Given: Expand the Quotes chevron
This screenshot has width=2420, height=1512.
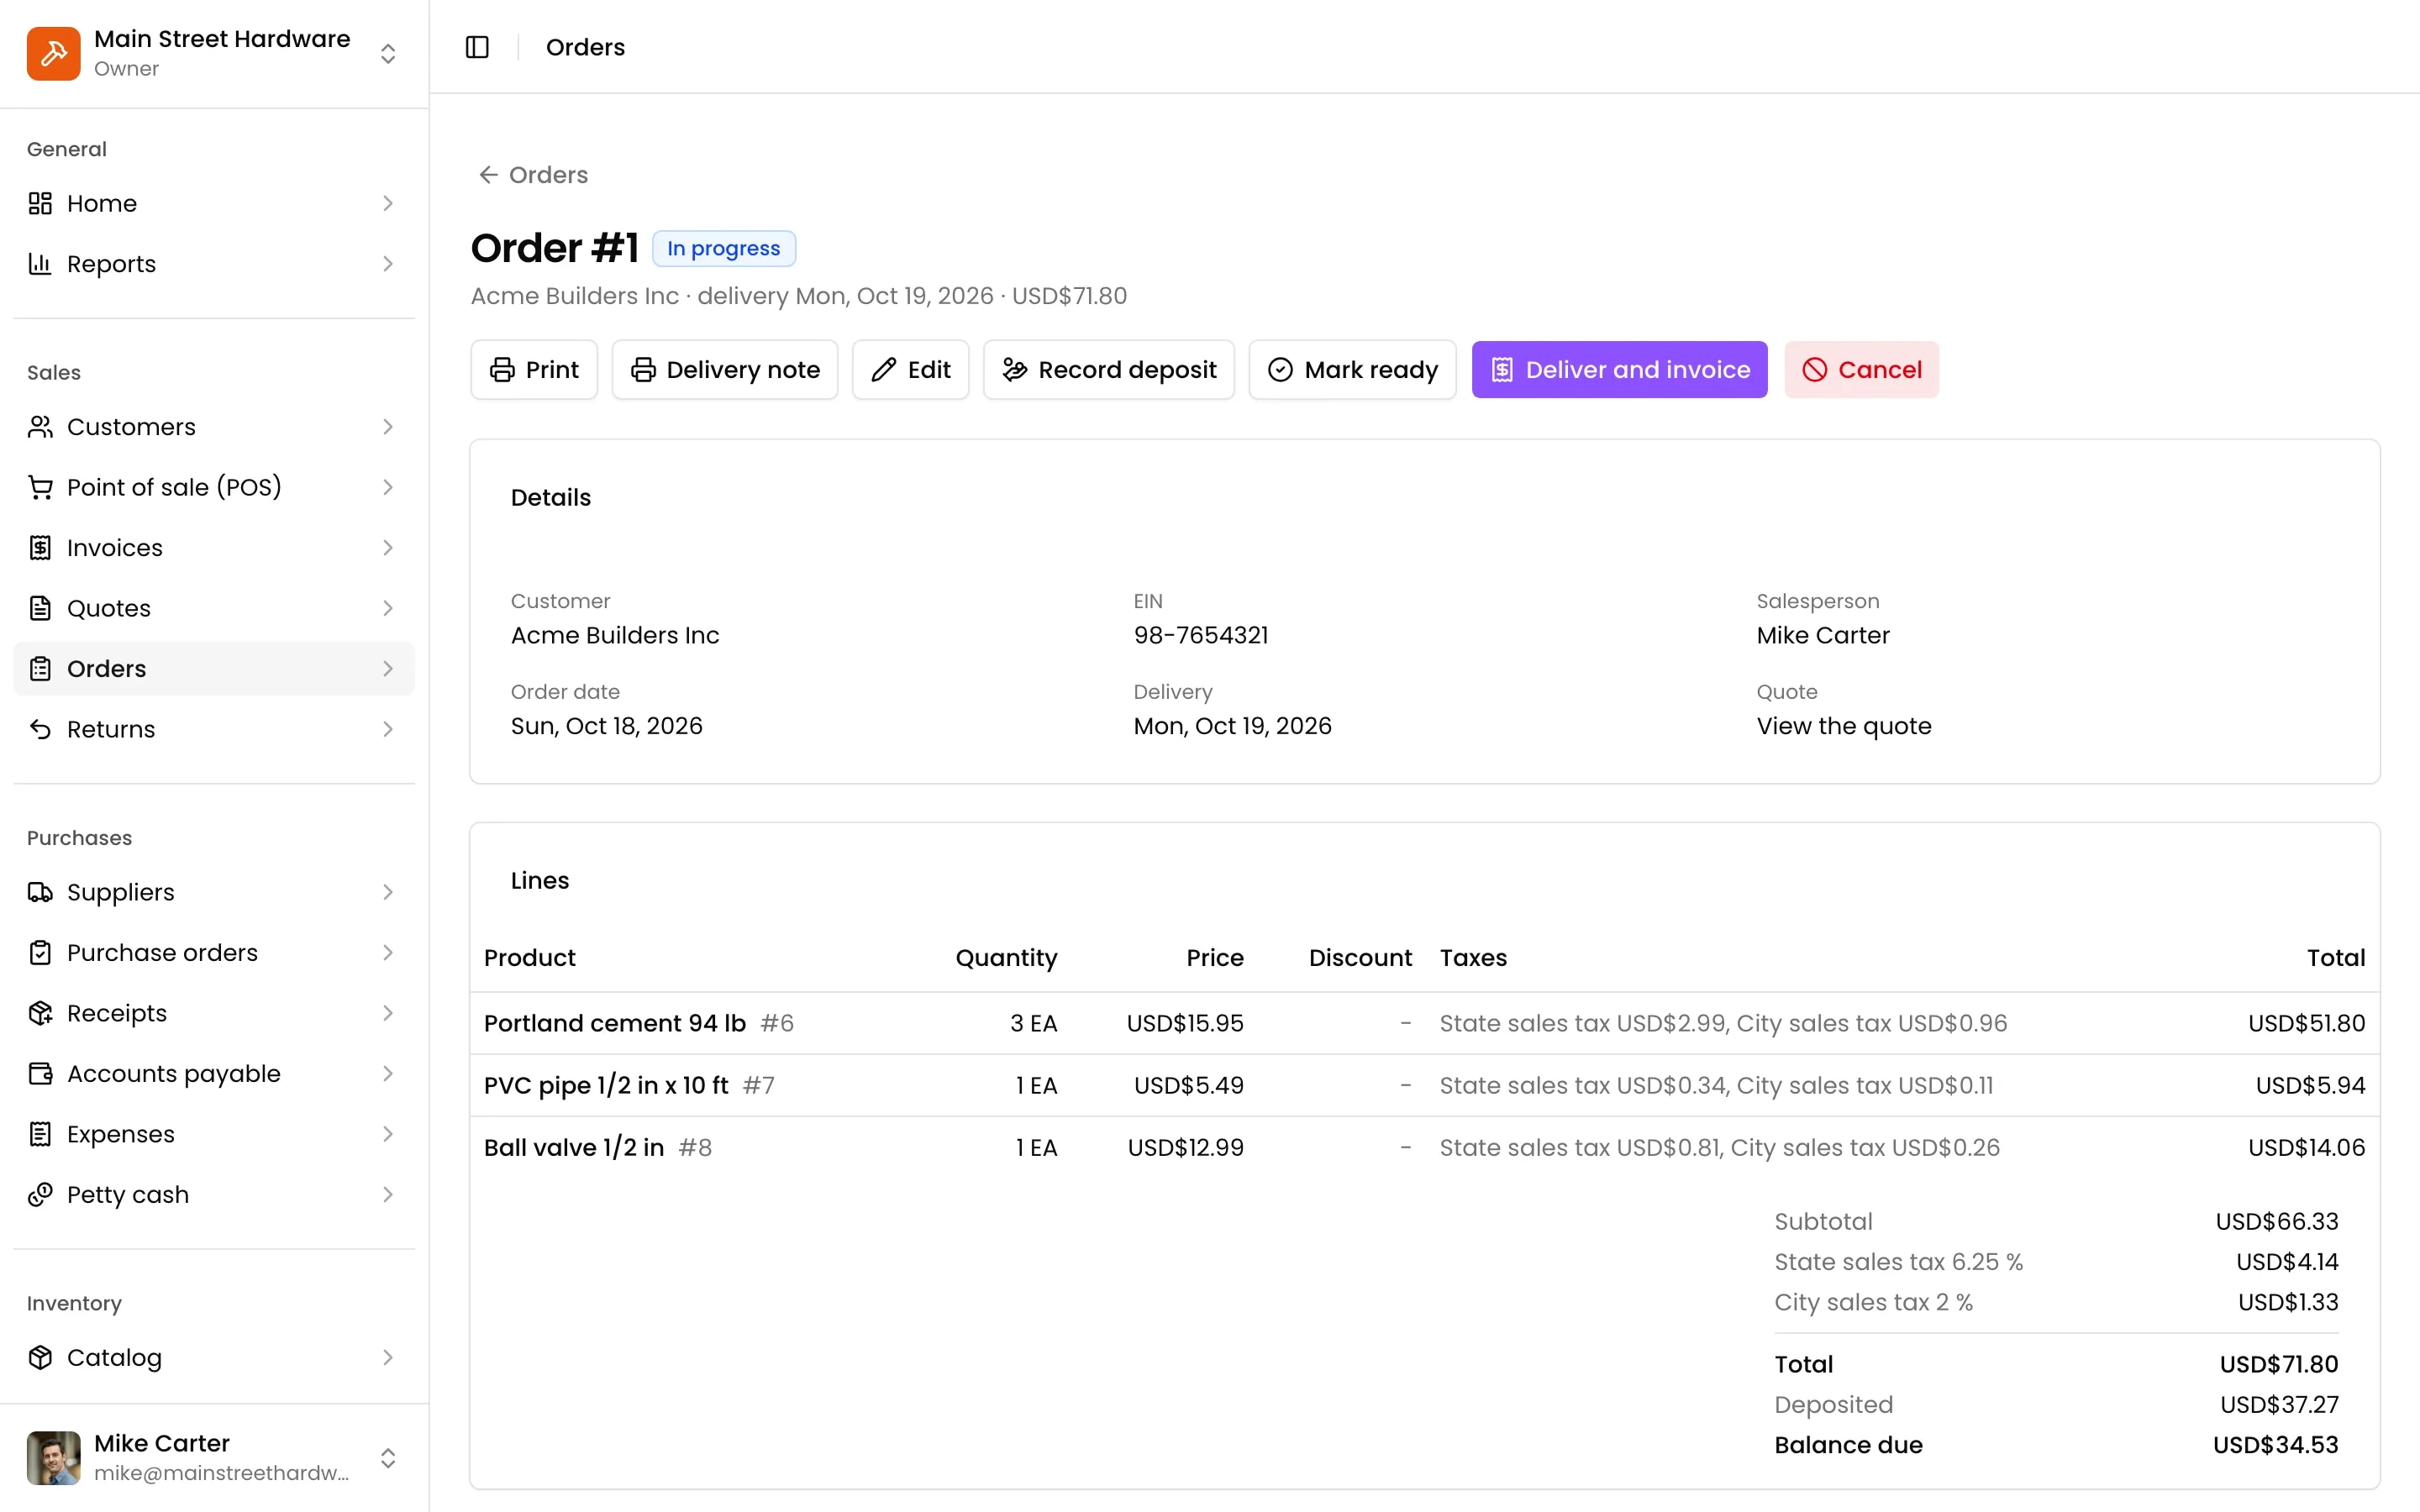Looking at the screenshot, I should point(388,608).
